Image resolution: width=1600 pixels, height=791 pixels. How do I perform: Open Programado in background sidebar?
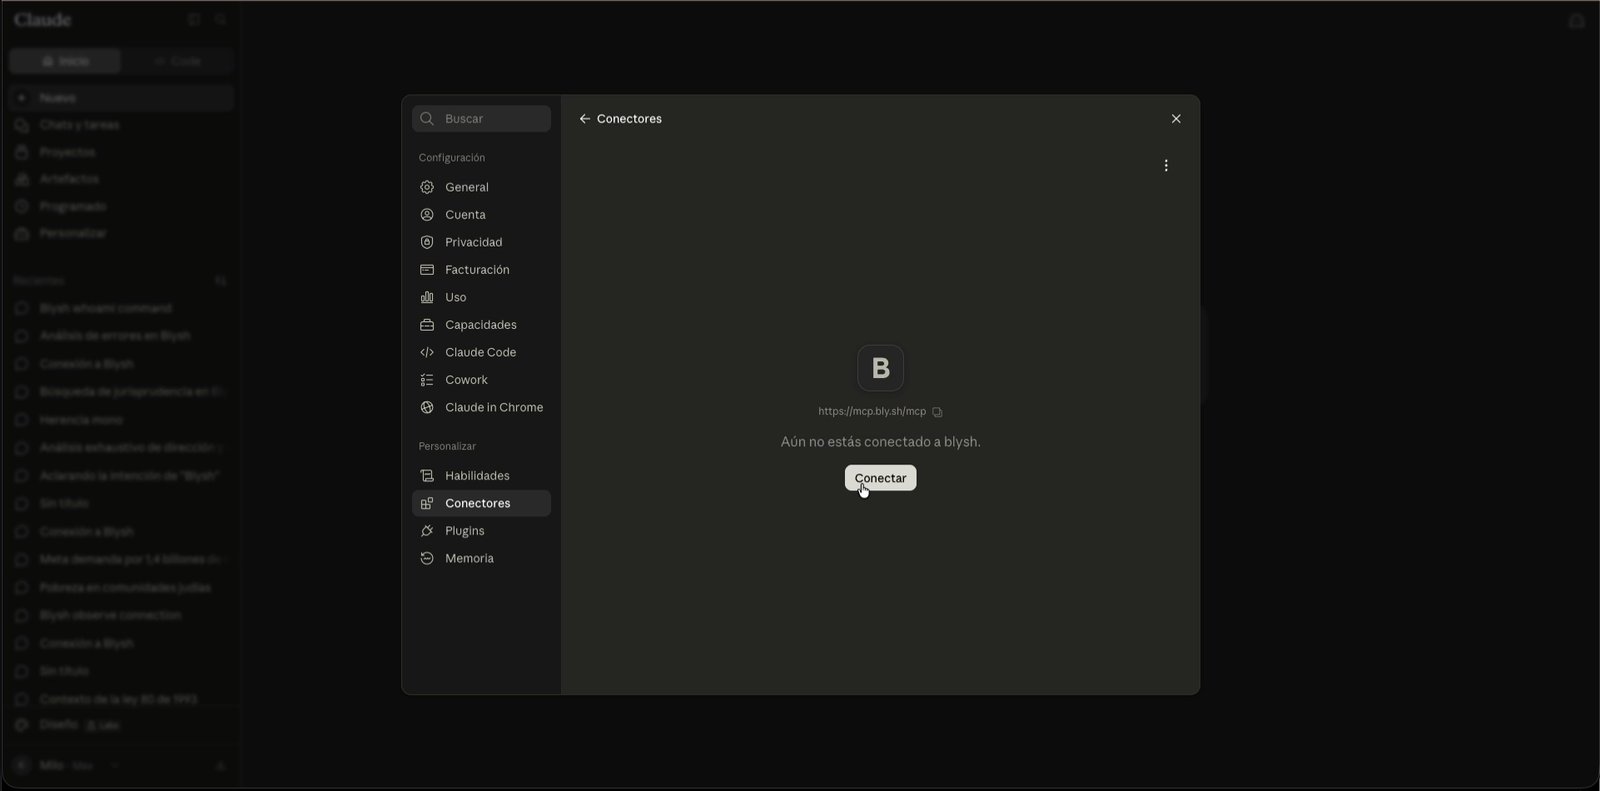coord(121,206)
